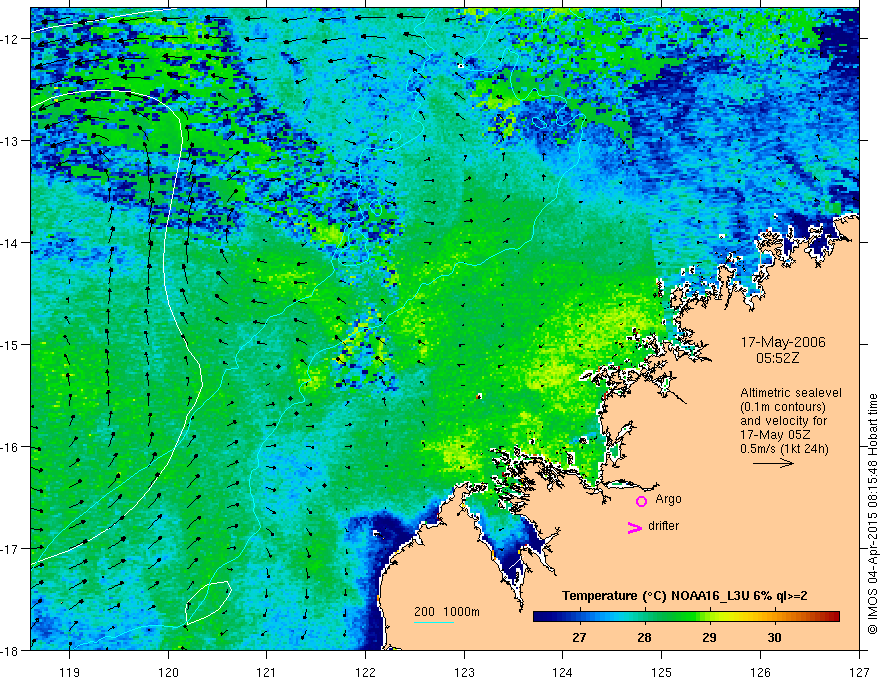The height and width of the screenshot is (680, 880).
Task: Click the cyan bathymetry legend line
Action: point(434,622)
